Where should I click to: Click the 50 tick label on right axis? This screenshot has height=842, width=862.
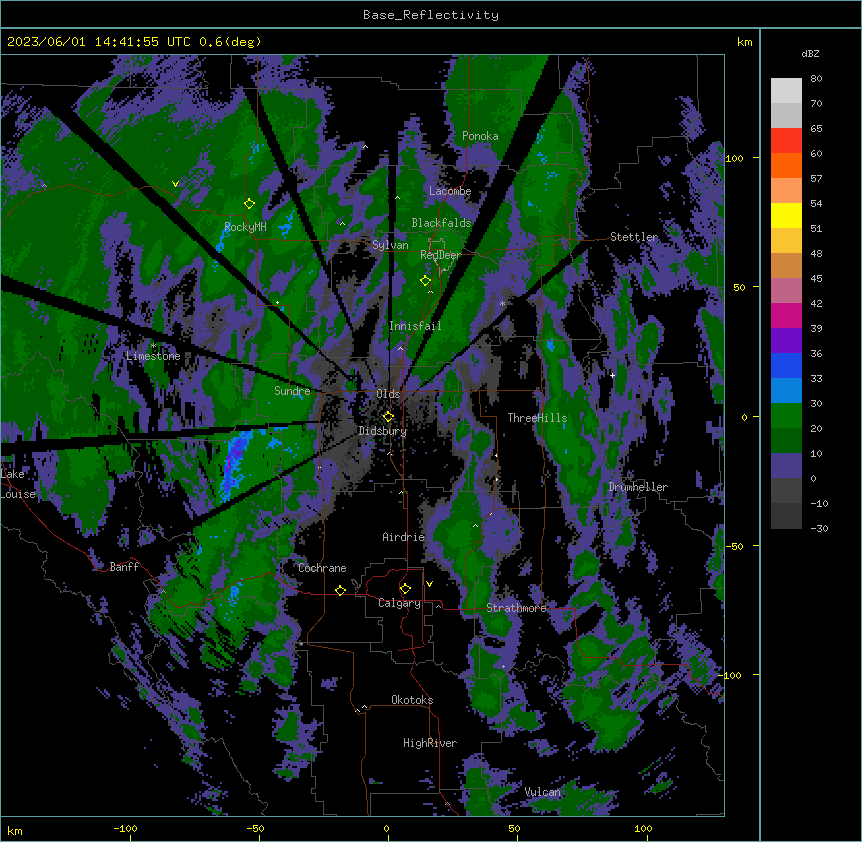point(739,287)
